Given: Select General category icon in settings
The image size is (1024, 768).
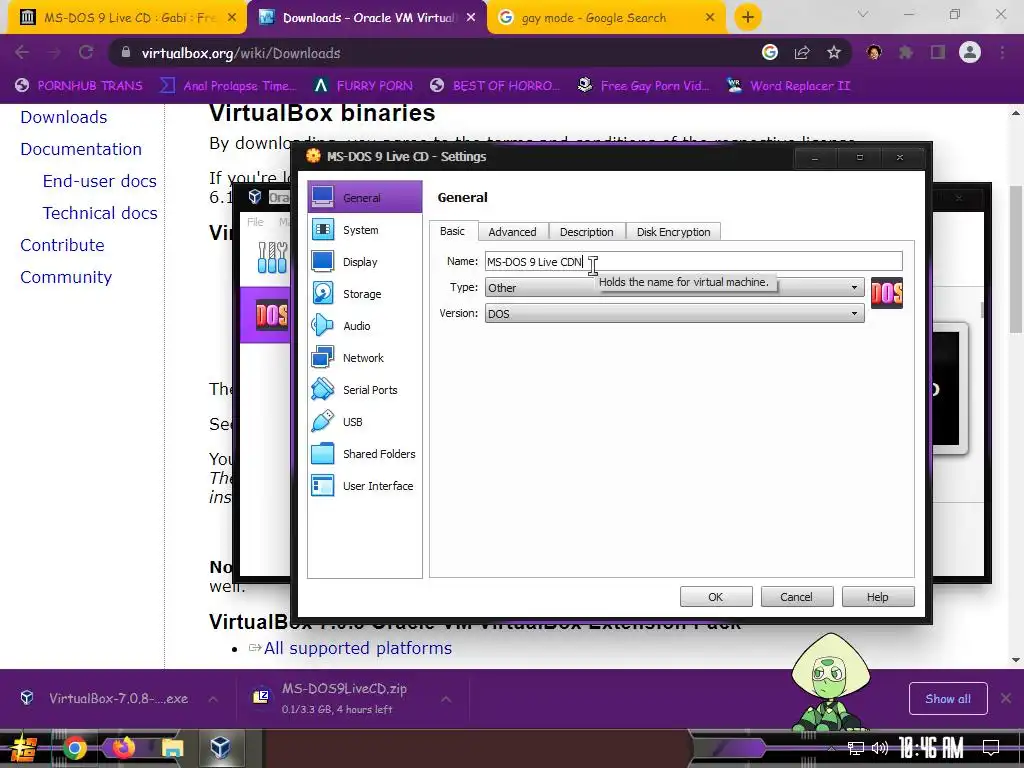Looking at the screenshot, I should point(323,197).
